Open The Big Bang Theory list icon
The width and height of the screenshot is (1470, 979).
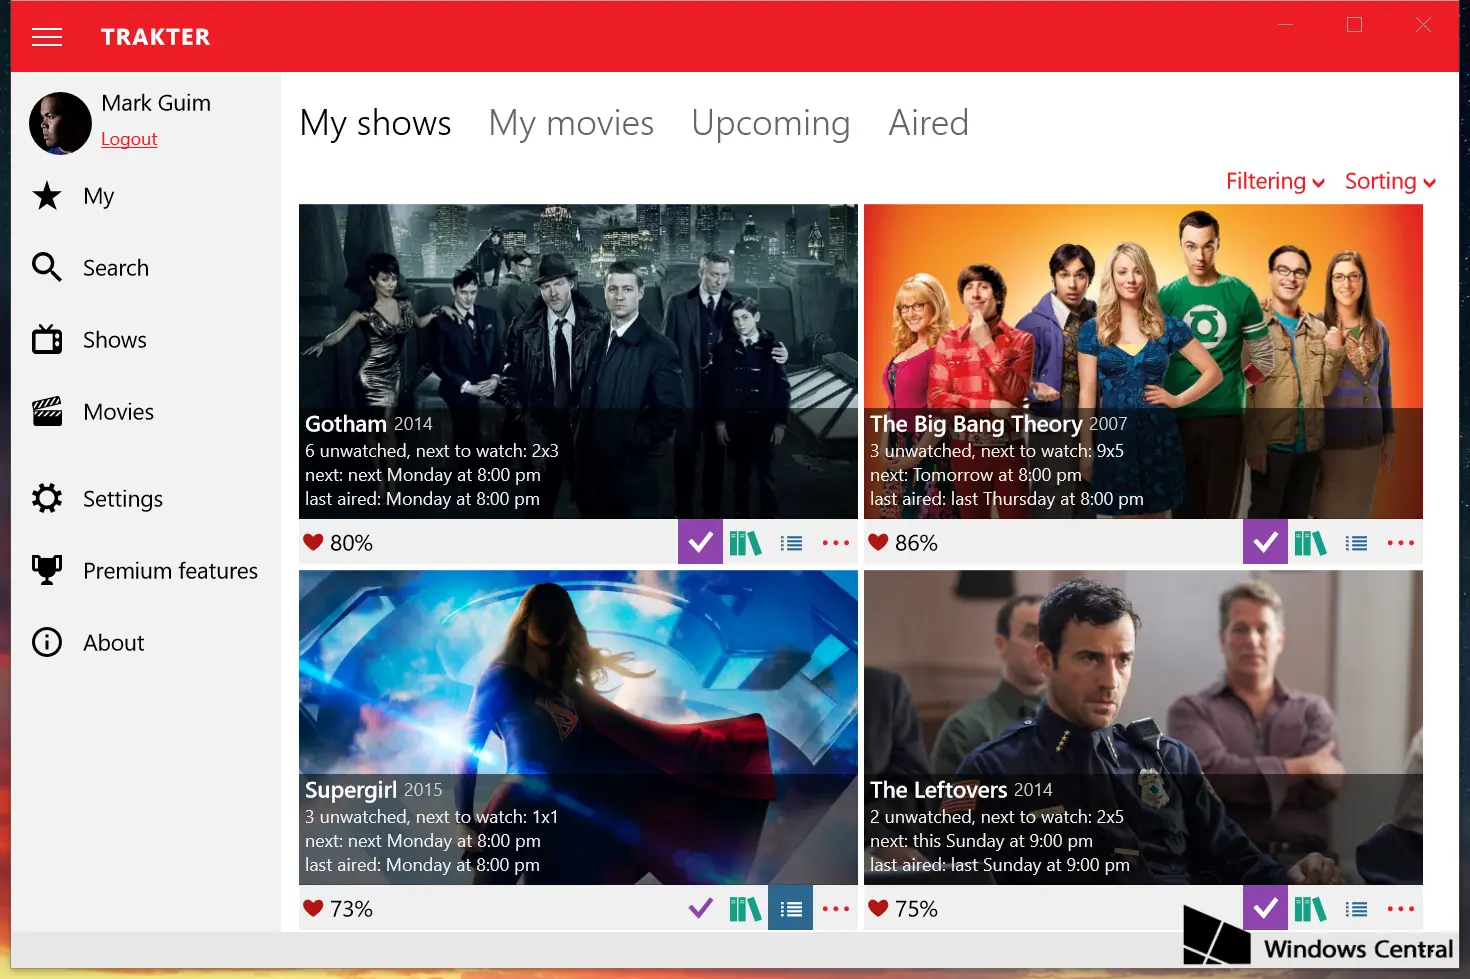[x=1356, y=543]
